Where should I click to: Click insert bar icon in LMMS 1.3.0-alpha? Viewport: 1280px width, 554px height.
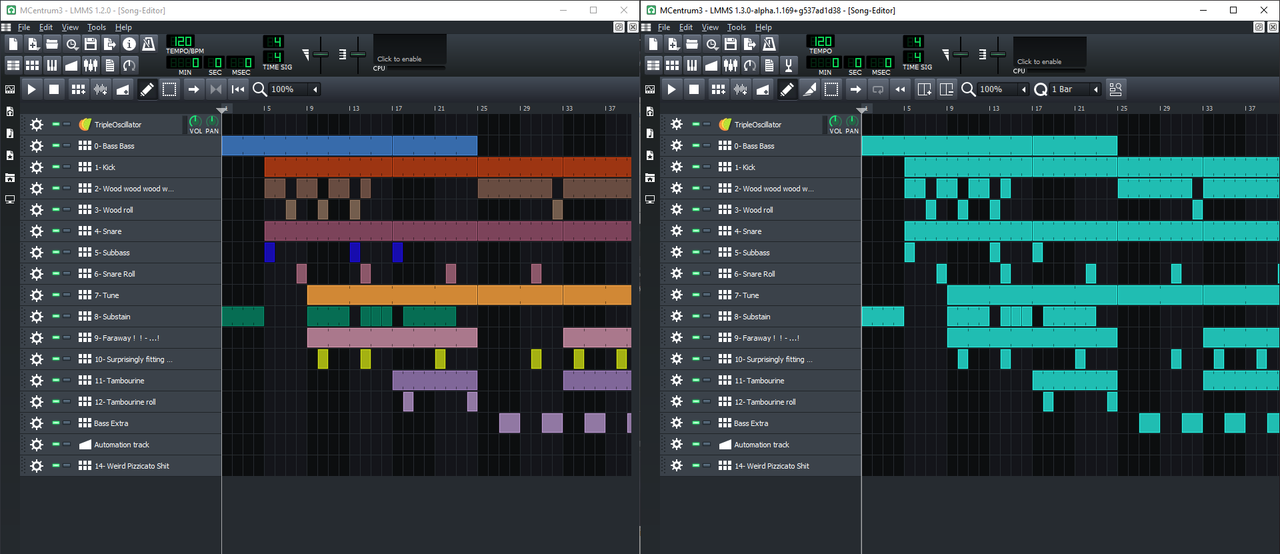click(925, 89)
